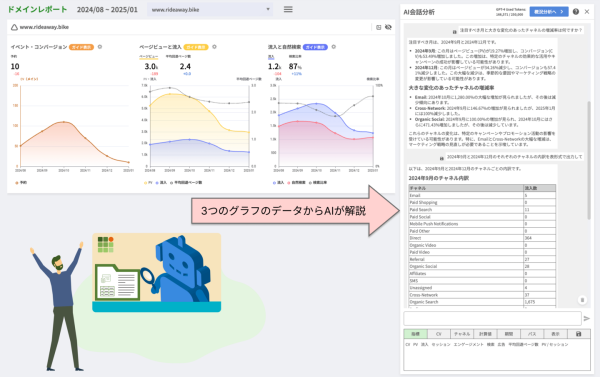Click the triangle icon before www.rideaway.bike
The image size is (600, 377).
point(14,27)
